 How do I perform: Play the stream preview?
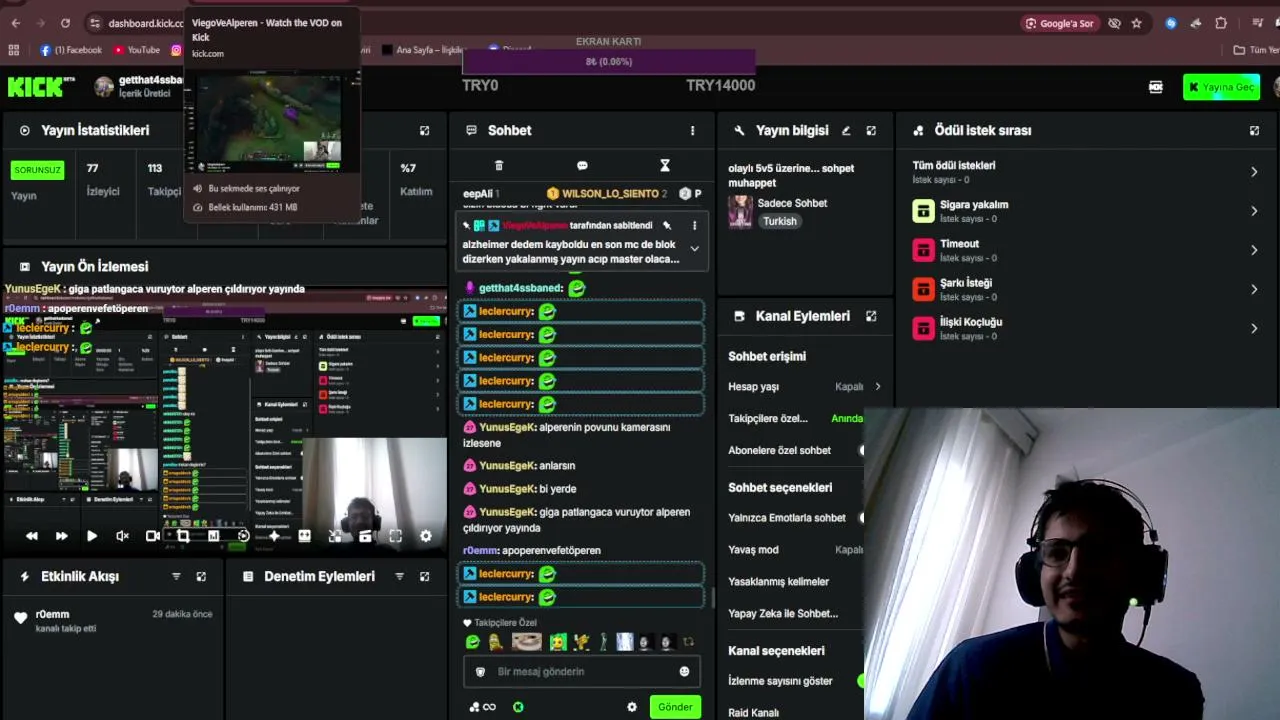92,536
